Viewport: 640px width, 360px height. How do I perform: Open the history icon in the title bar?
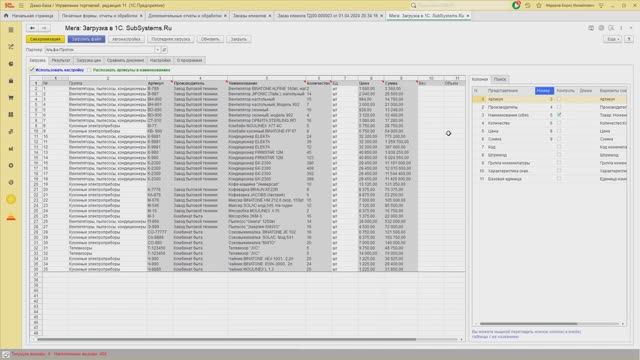527,5
